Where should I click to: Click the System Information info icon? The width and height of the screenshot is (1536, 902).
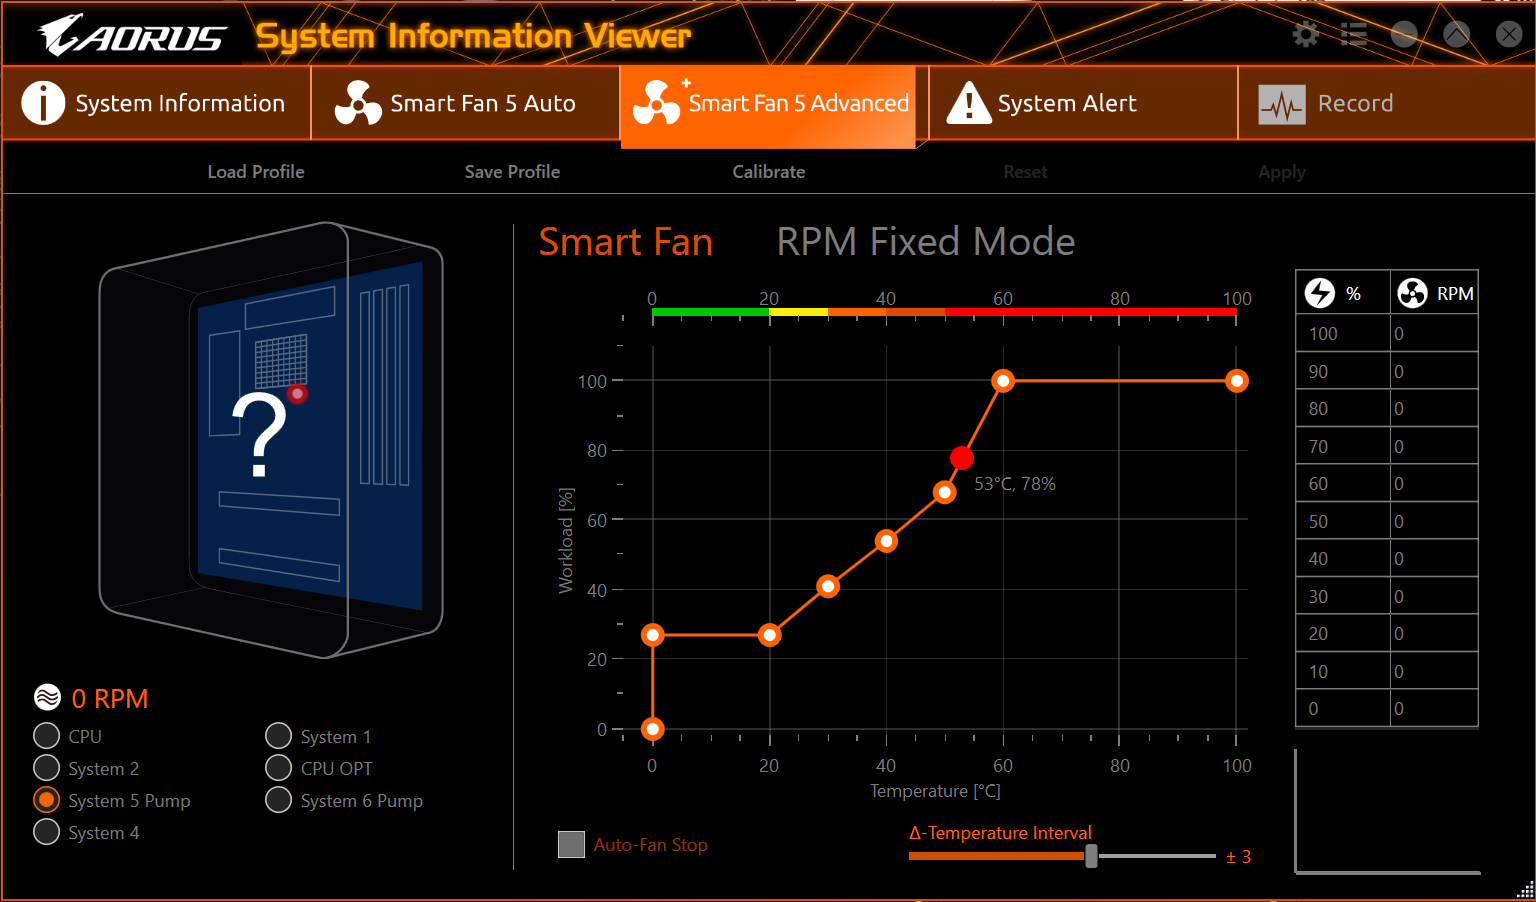(43, 103)
